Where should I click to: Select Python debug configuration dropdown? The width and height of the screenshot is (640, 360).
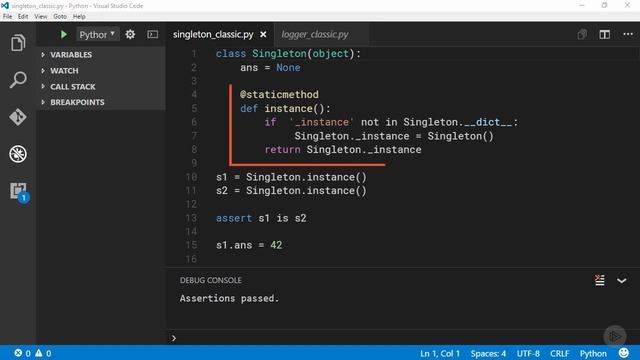click(97, 35)
